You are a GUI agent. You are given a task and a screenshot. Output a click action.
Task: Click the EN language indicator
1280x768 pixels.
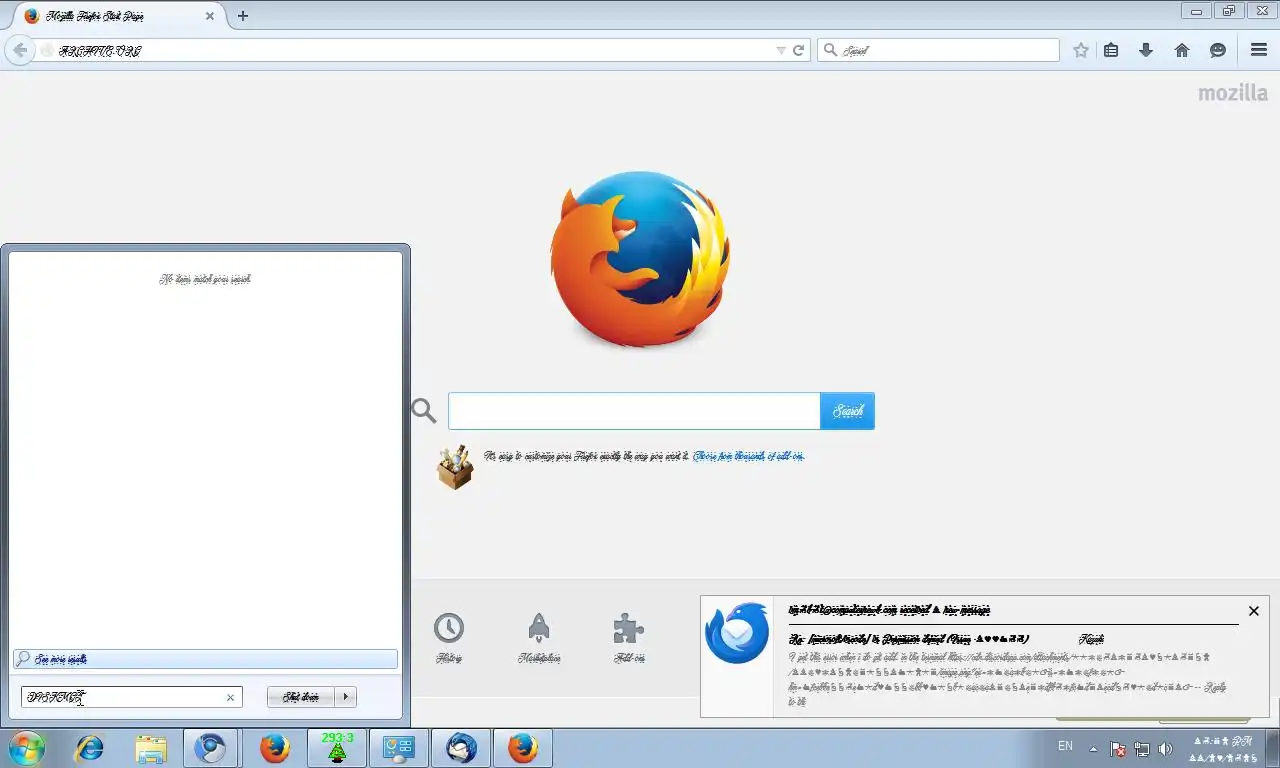pyautogui.click(x=1065, y=746)
